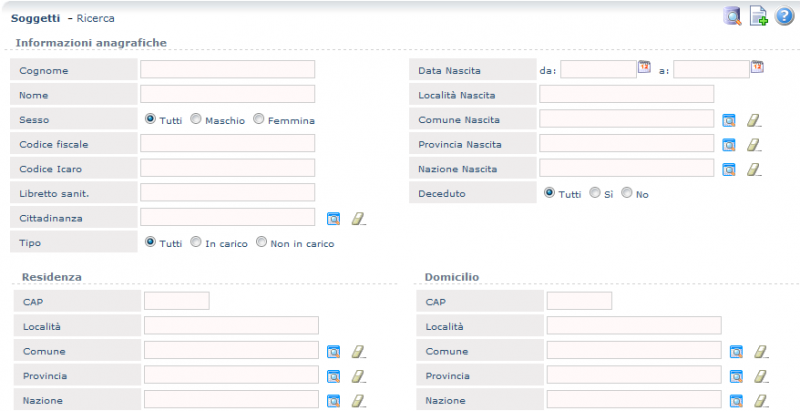Open lookup for Provincia Nascita
The width and height of the screenshot is (800, 411).
click(729, 145)
